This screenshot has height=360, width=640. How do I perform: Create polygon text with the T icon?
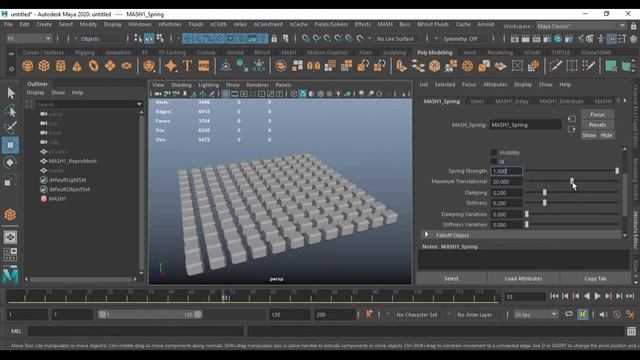[x=187, y=66]
